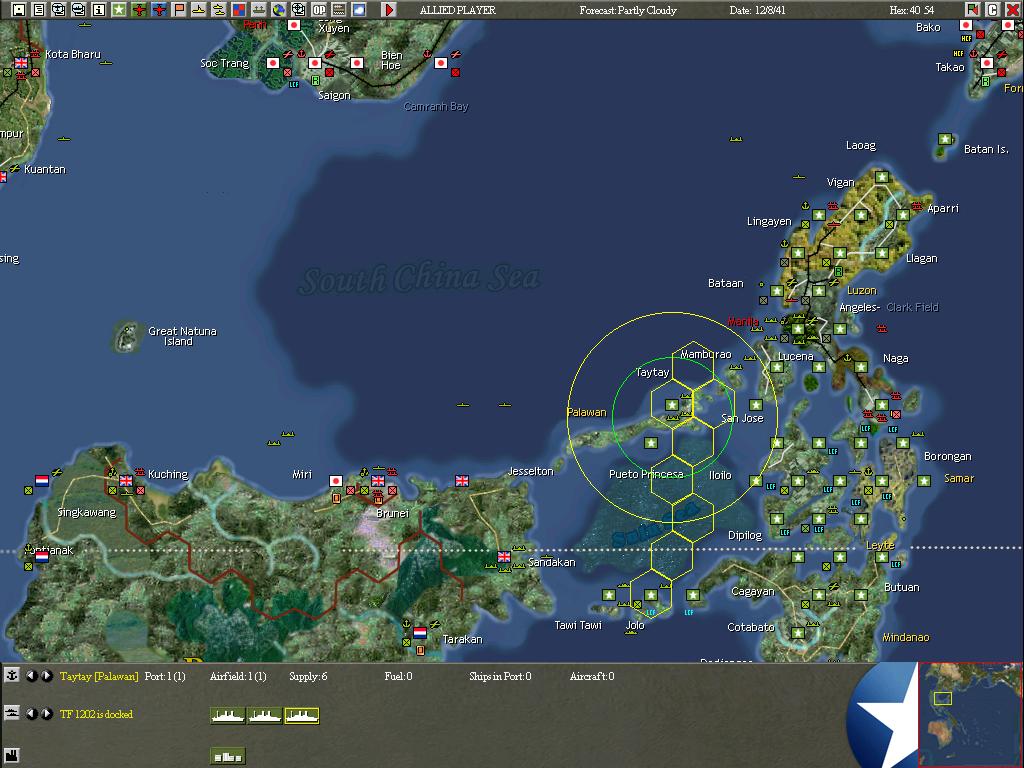
Task: Click British flag at Jesselton
Action: [462, 481]
